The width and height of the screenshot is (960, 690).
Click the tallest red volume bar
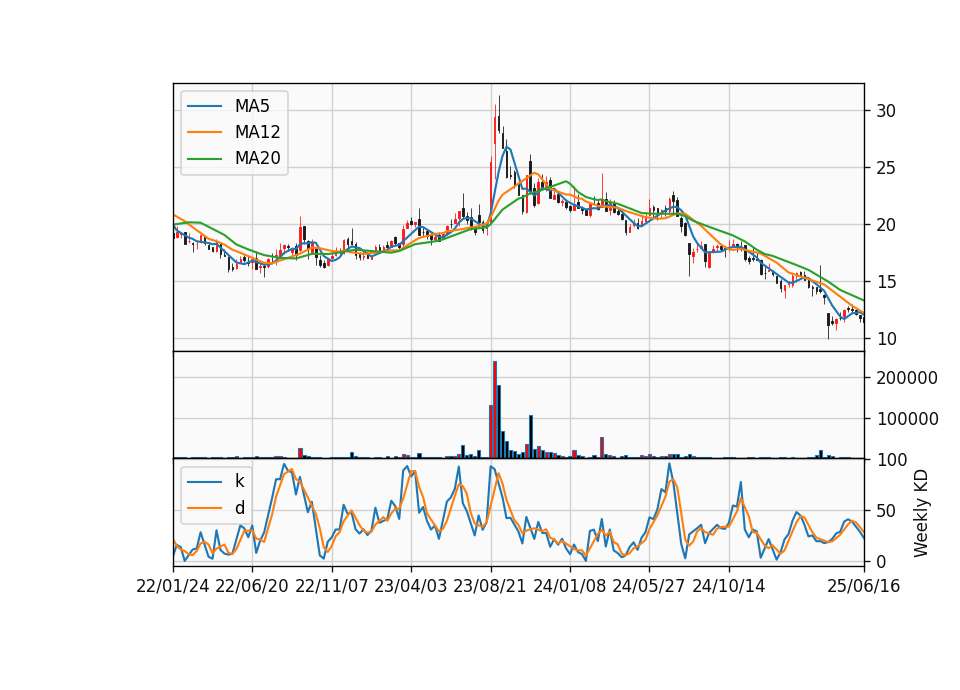click(x=495, y=410)
